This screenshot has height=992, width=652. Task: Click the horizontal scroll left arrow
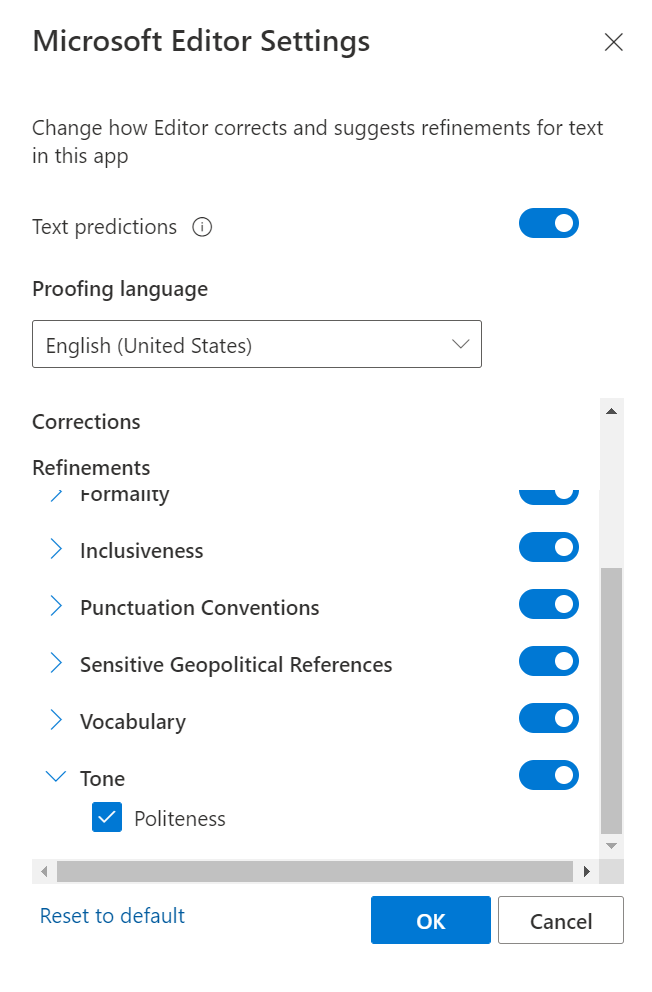coord(44,871)
